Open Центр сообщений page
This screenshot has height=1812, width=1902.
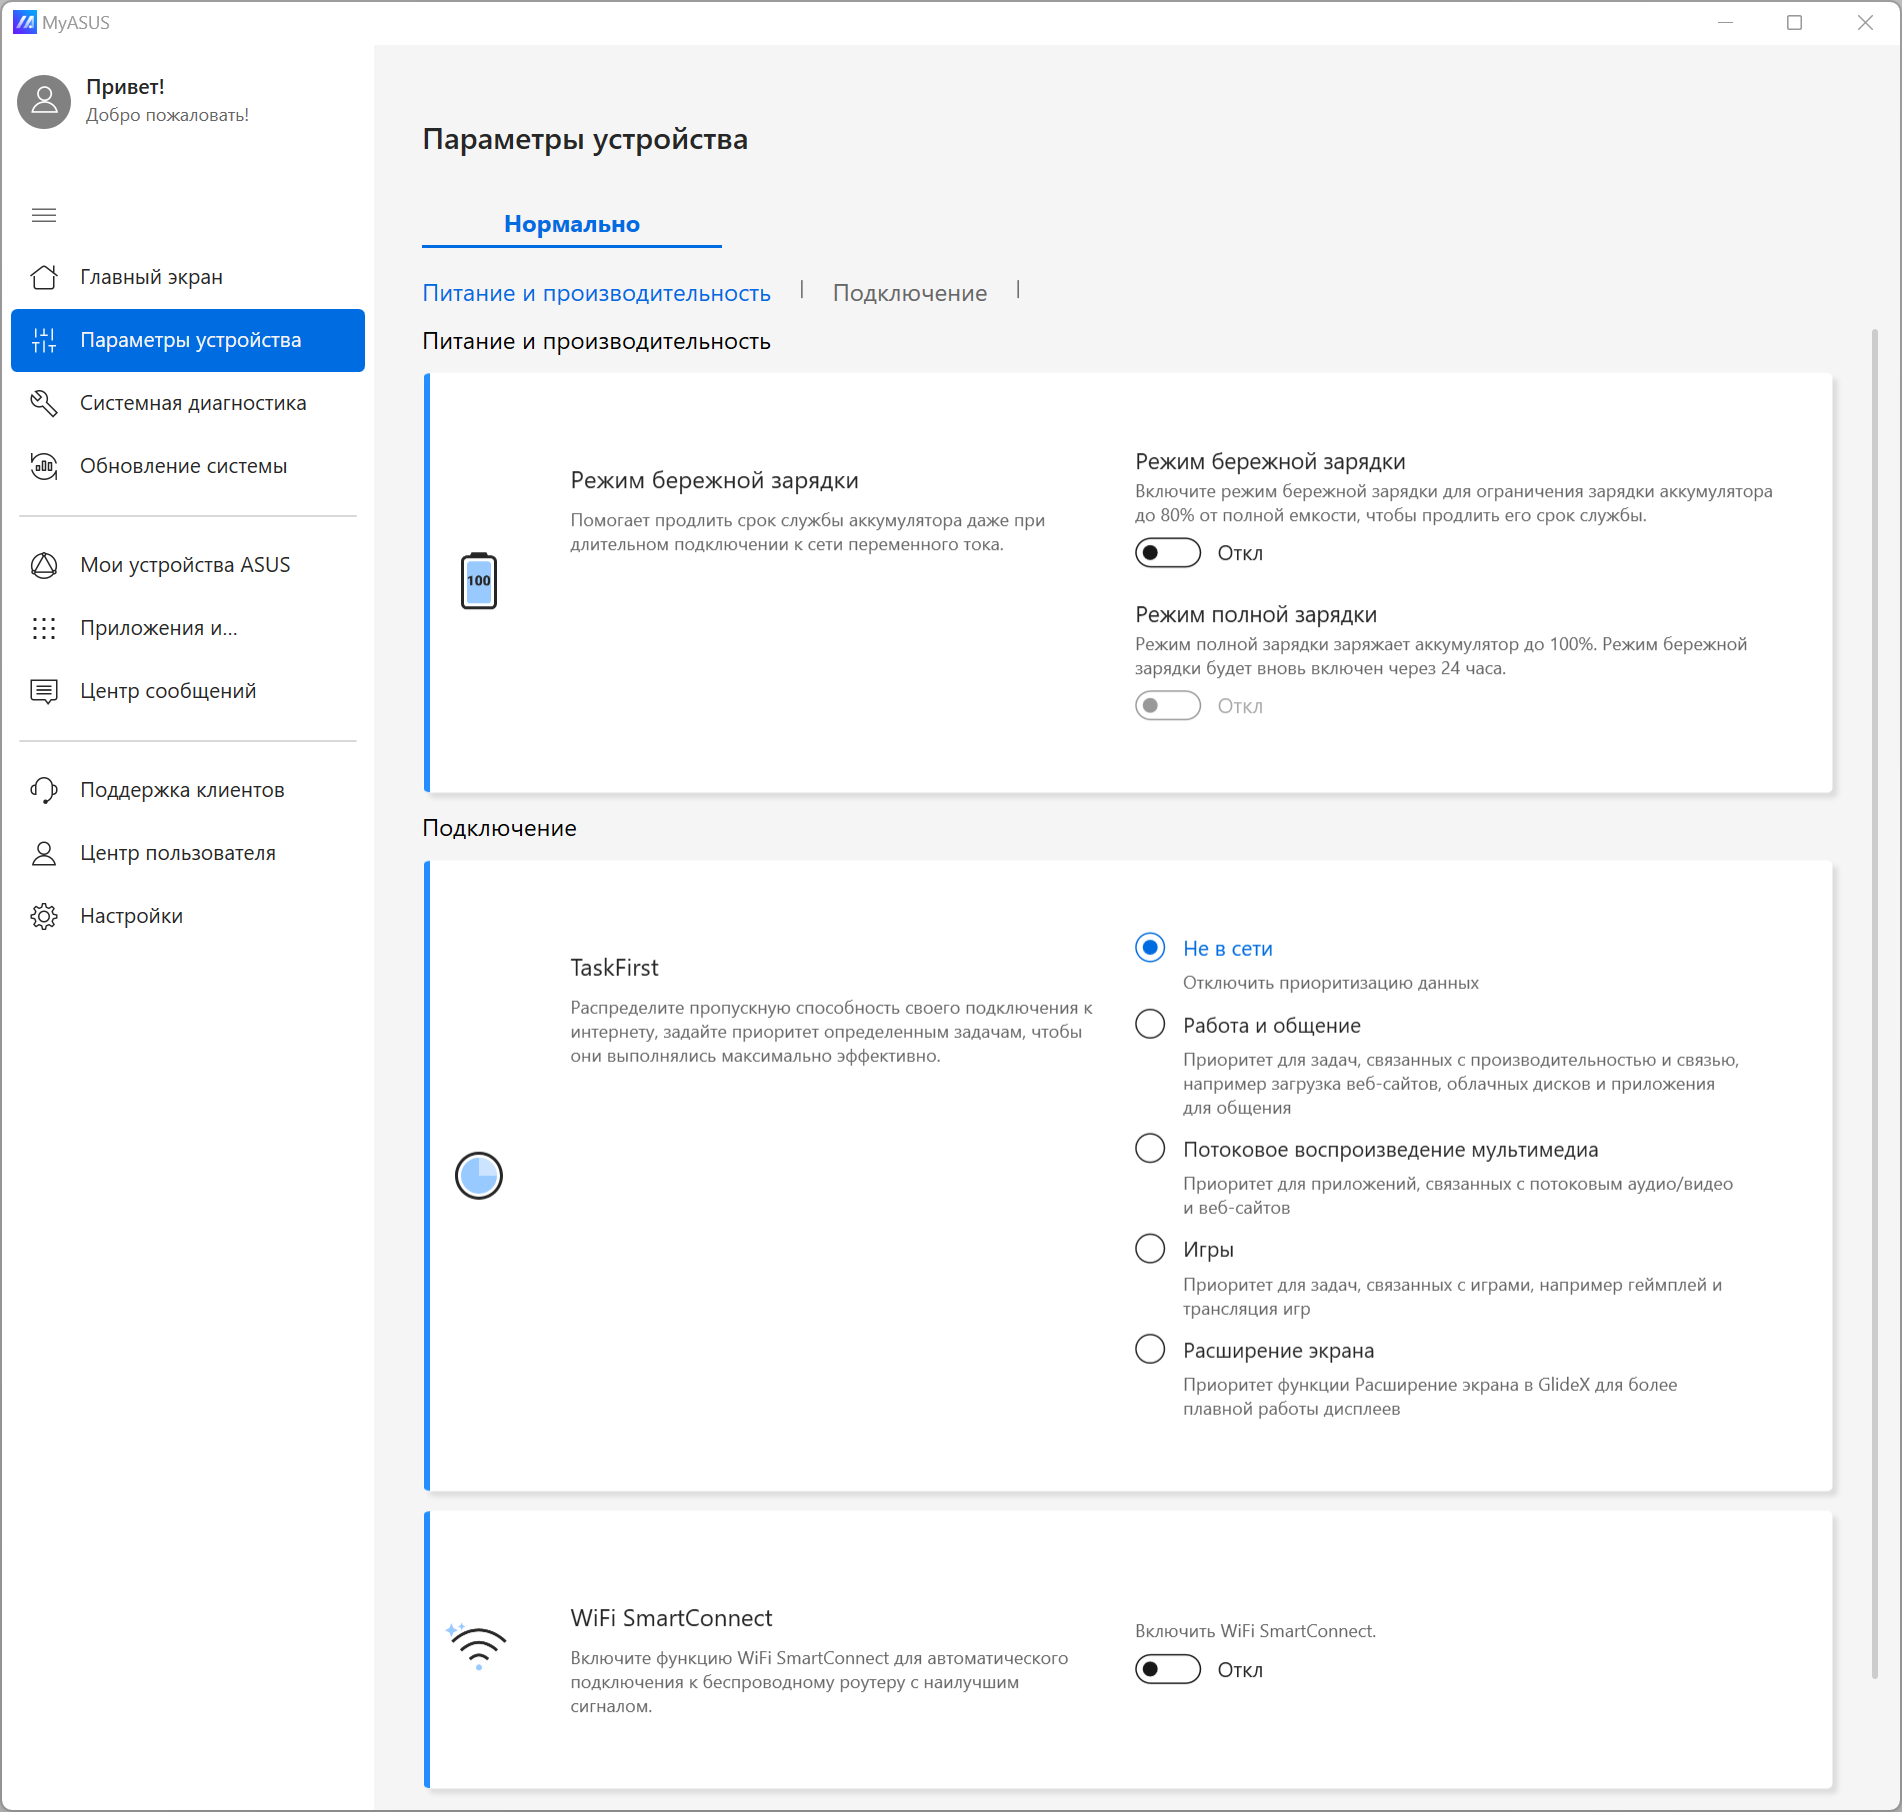click(188, 691)
